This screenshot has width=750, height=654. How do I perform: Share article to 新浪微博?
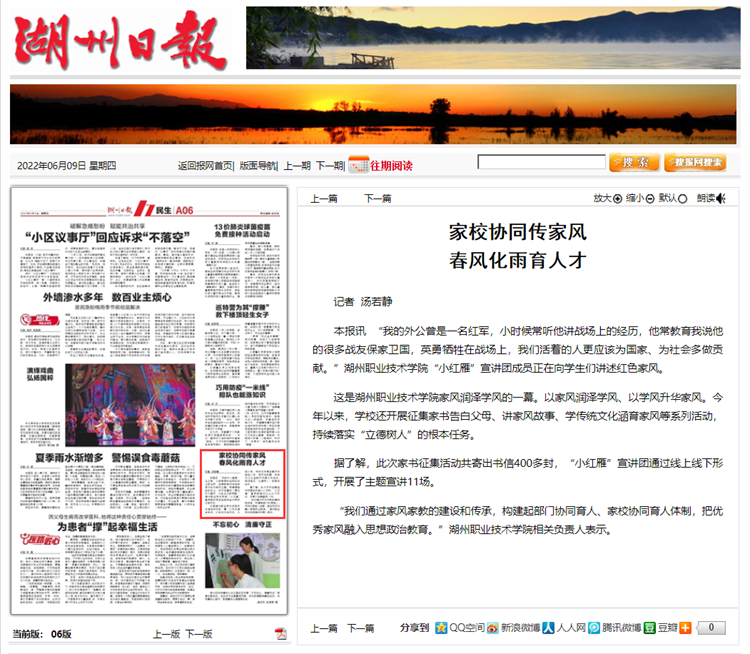[494, 628]
